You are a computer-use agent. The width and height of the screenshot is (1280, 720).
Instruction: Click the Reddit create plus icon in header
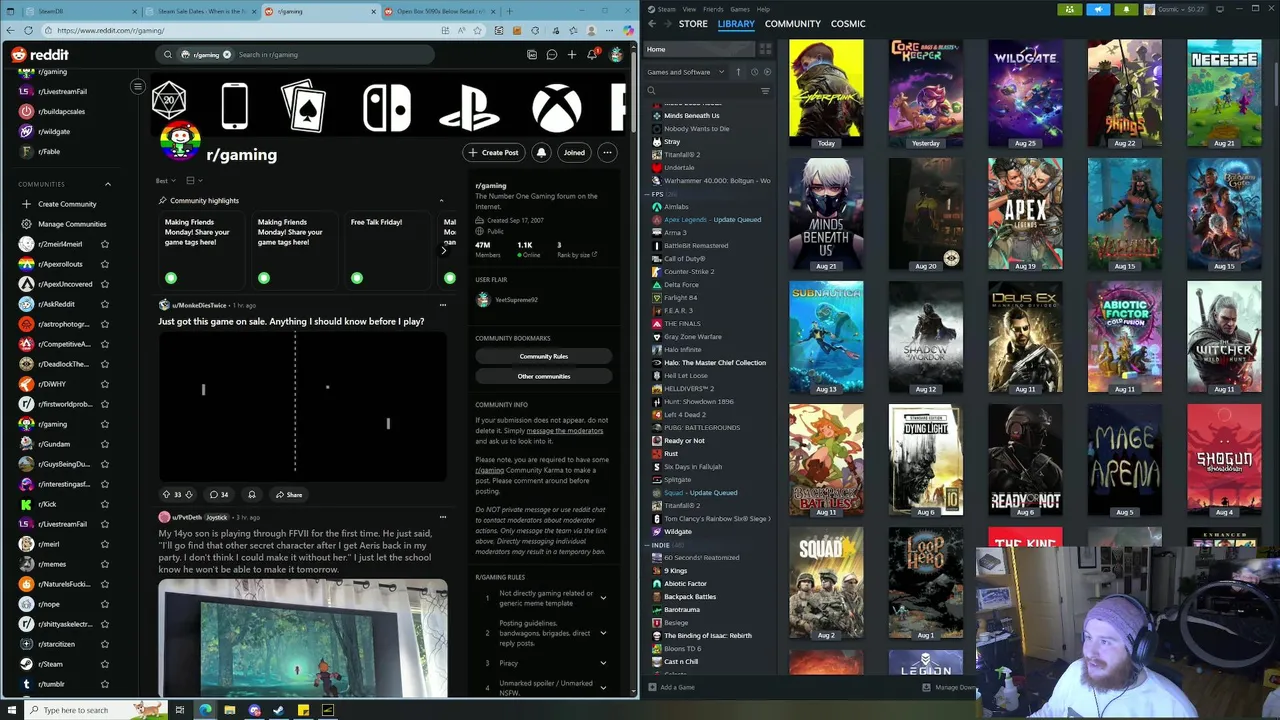572,55
